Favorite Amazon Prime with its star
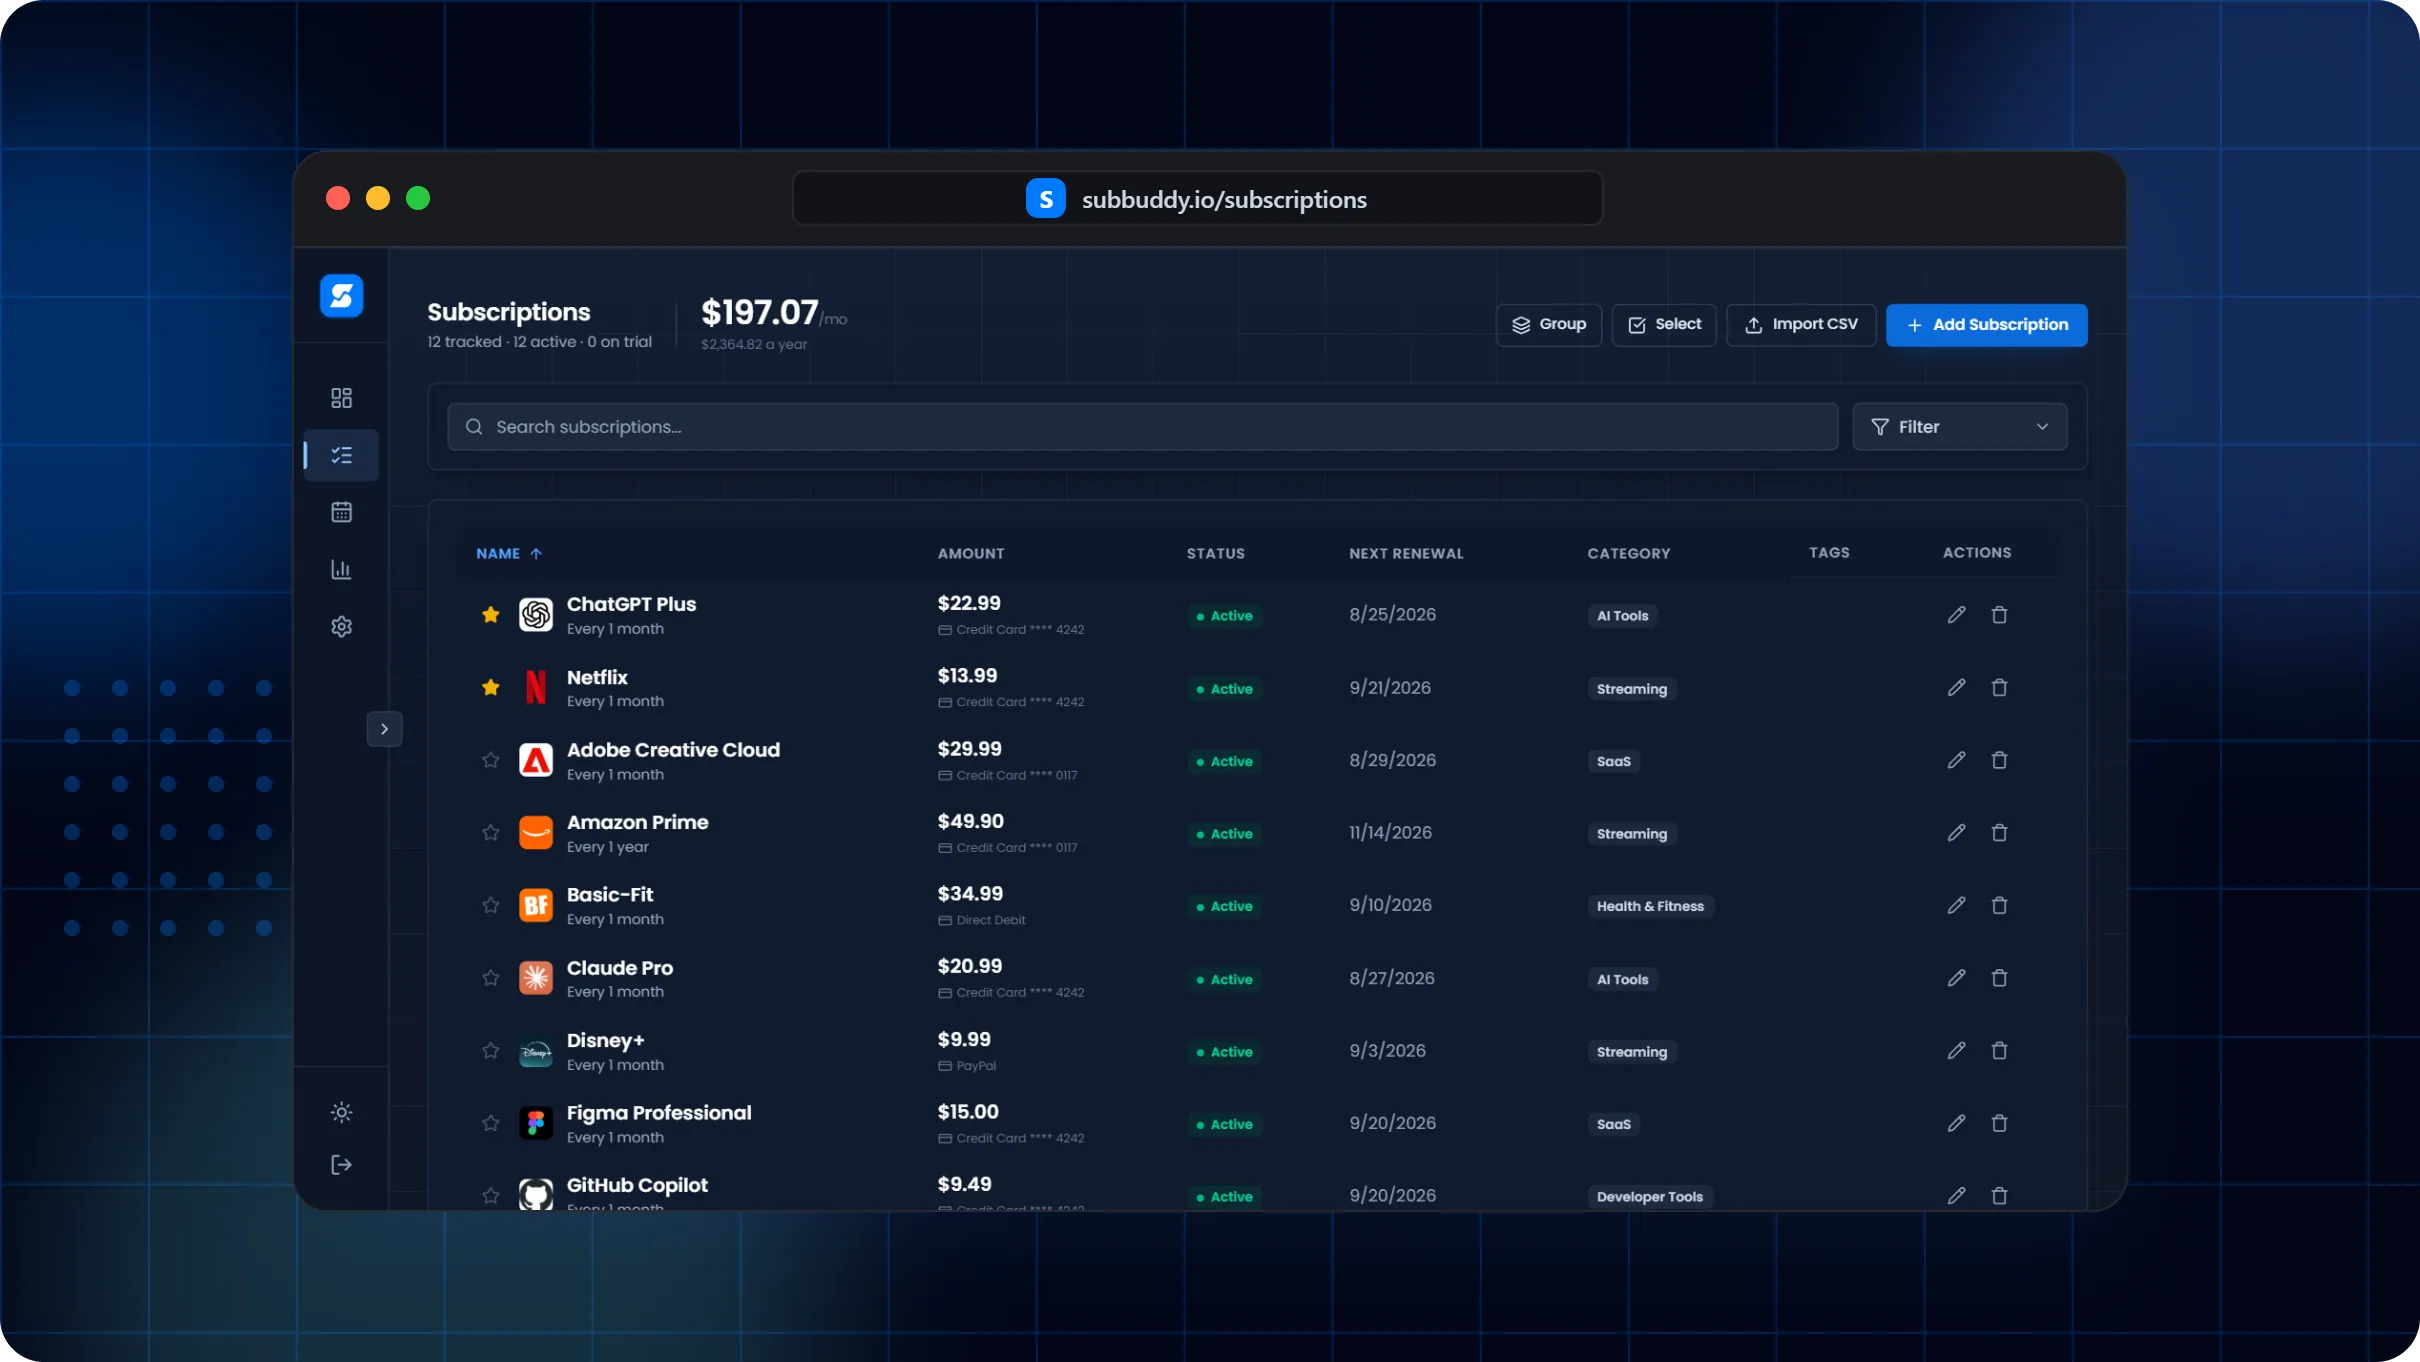The height and width of the screenshot is (1362, 2420). click(x=490, y=832)
